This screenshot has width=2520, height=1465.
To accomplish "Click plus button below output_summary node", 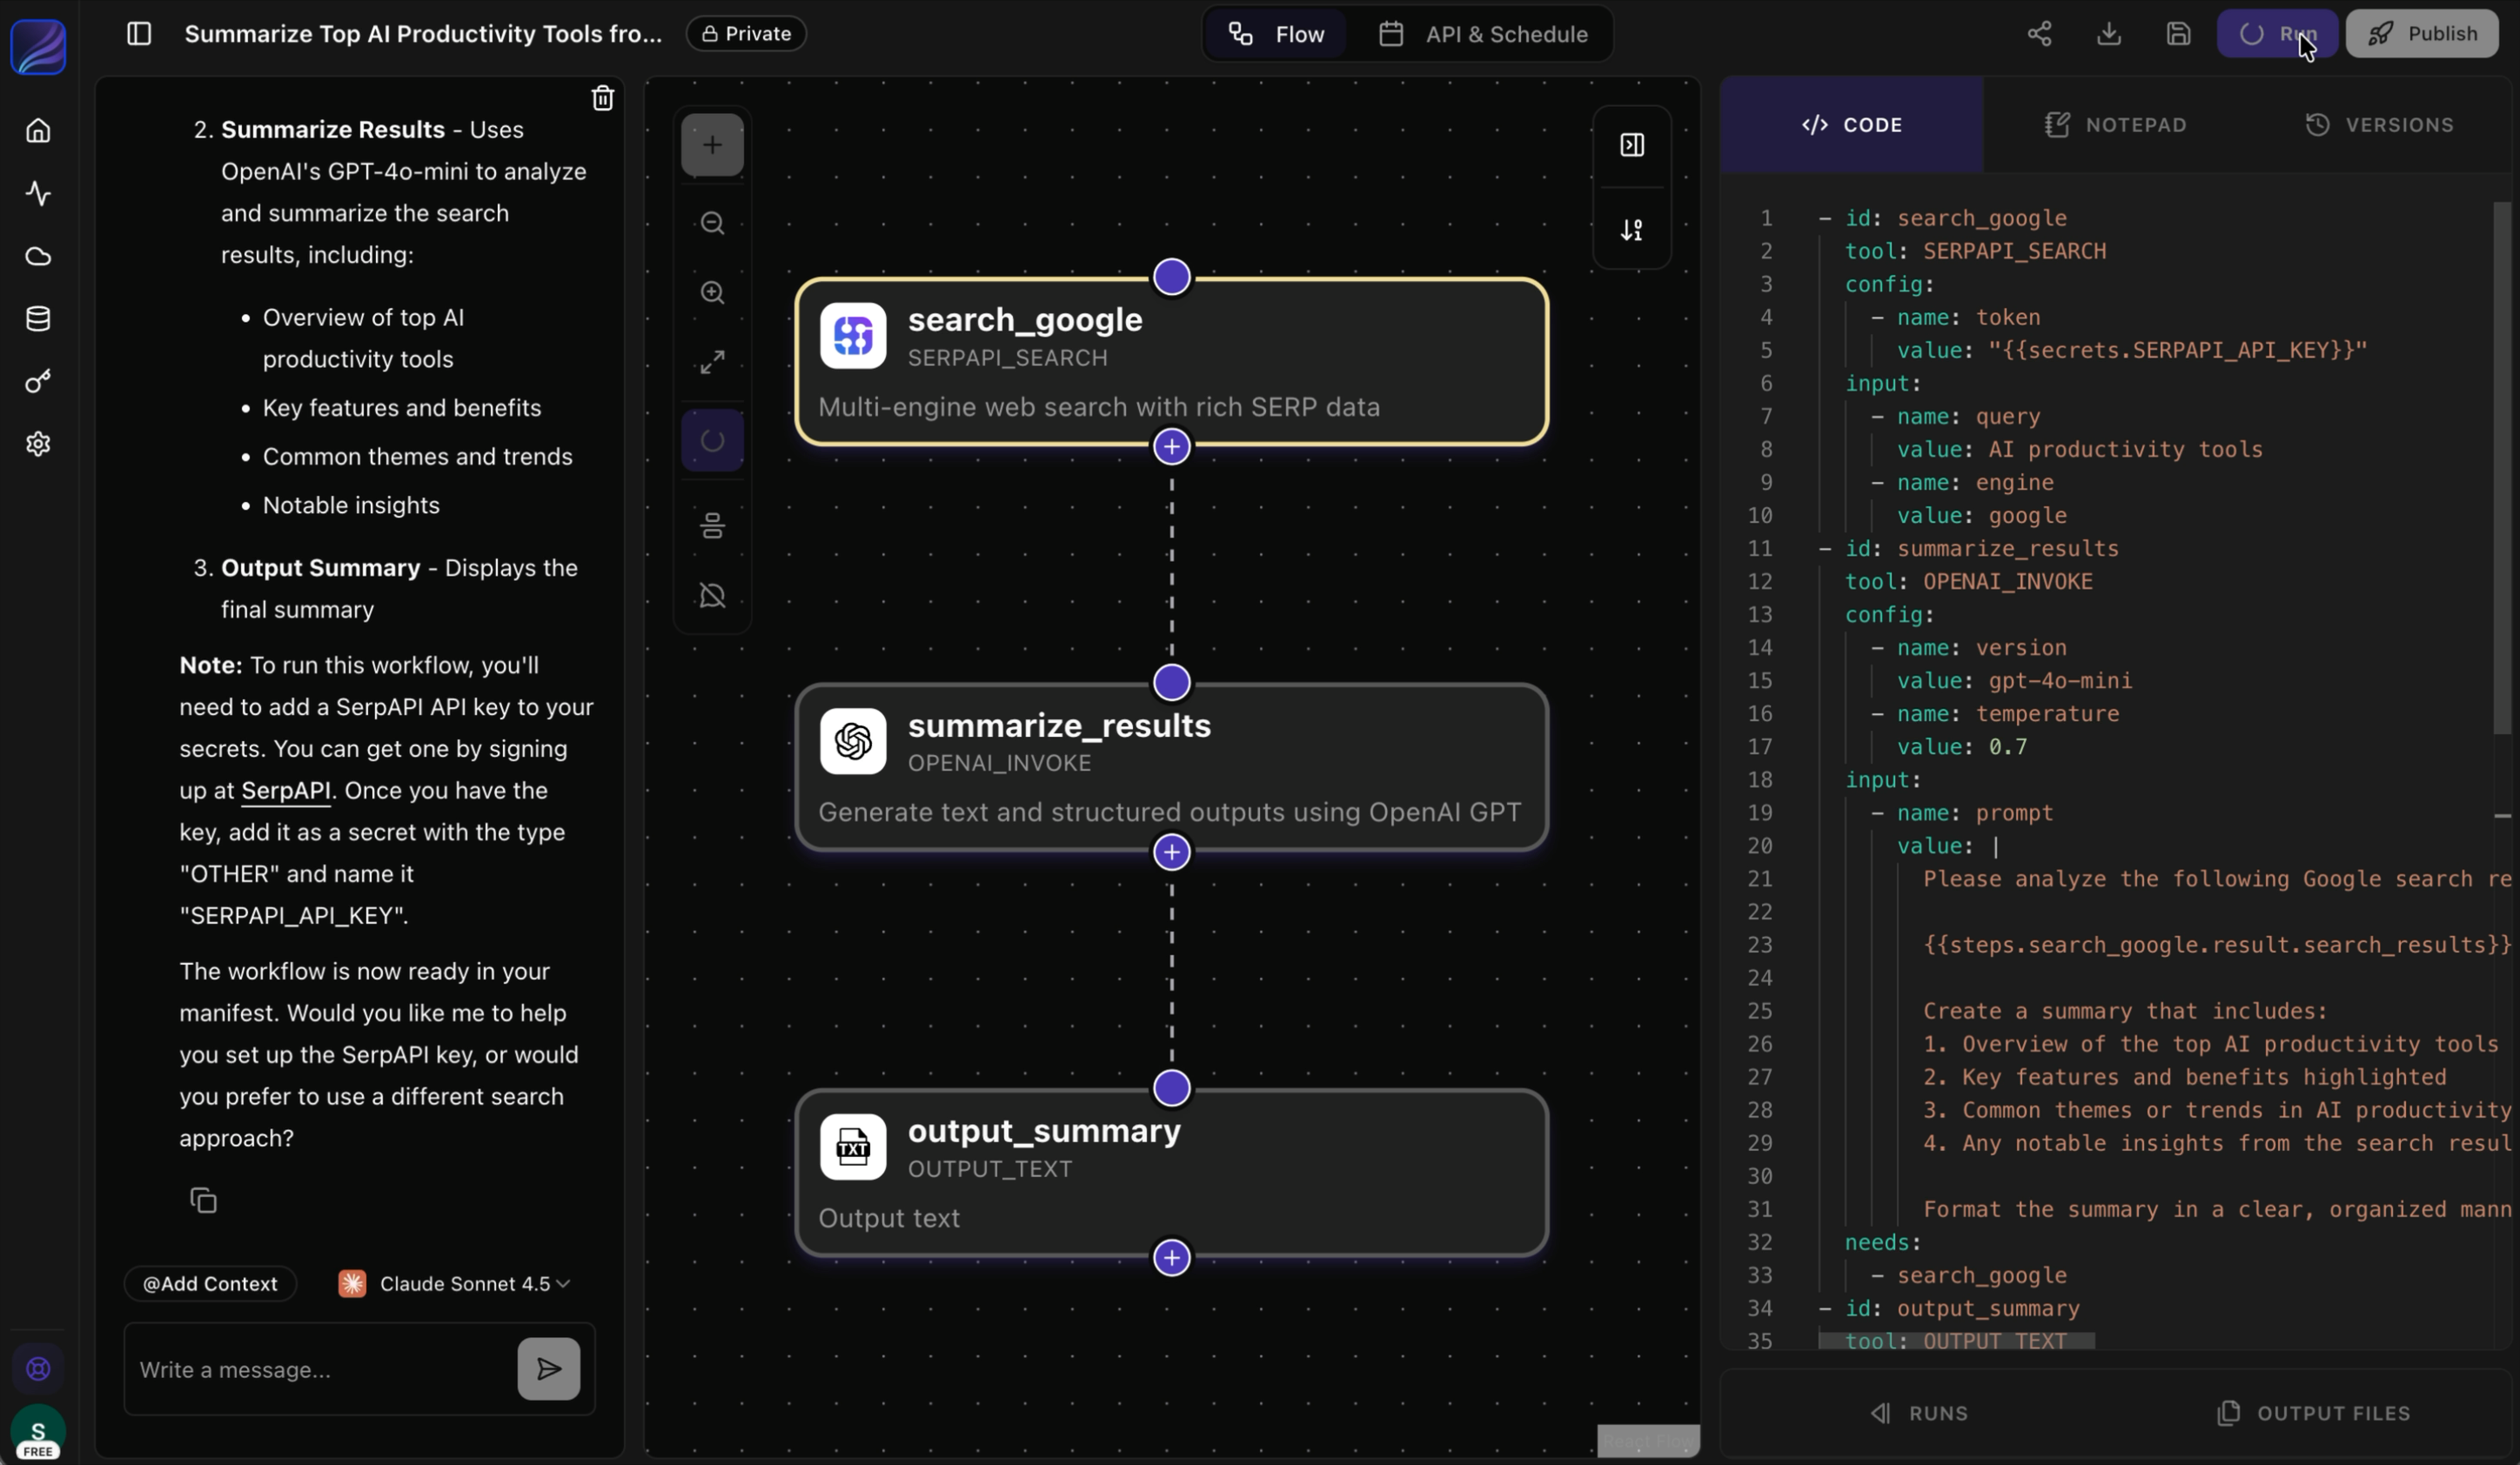I will (x=1171, y=1258).
